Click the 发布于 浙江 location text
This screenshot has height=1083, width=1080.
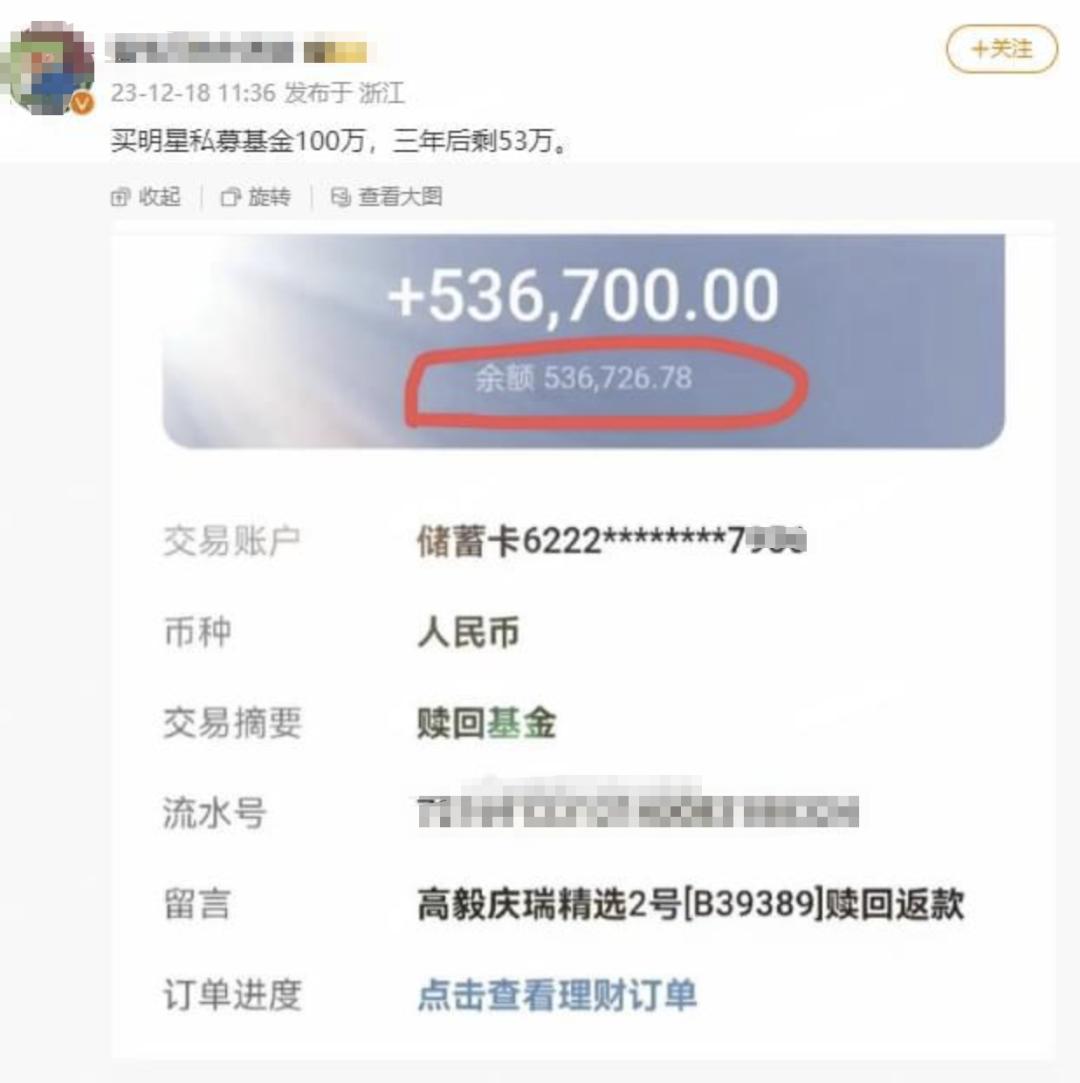coord(344,93)
